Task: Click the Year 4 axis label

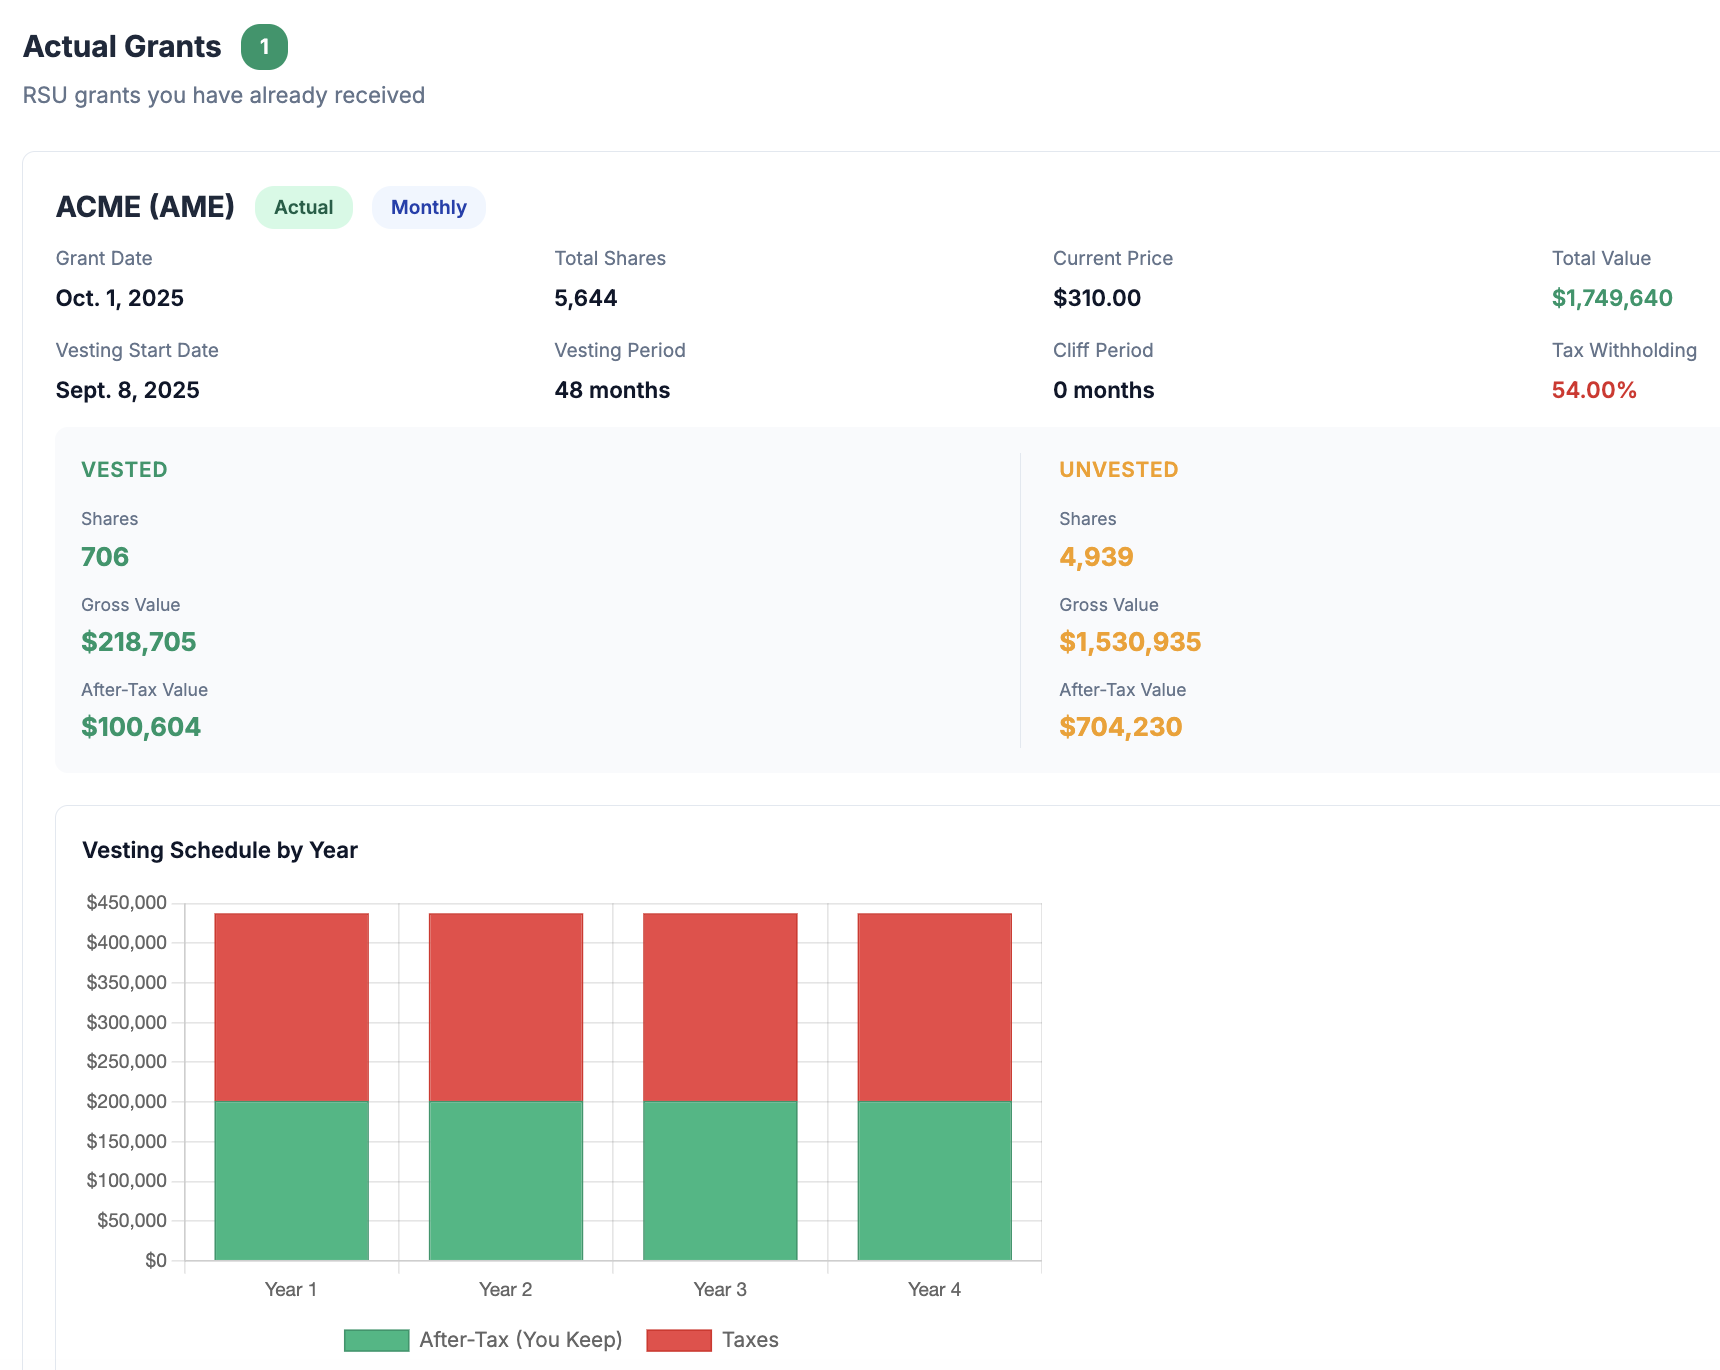Action: [x=934, y=1290]
